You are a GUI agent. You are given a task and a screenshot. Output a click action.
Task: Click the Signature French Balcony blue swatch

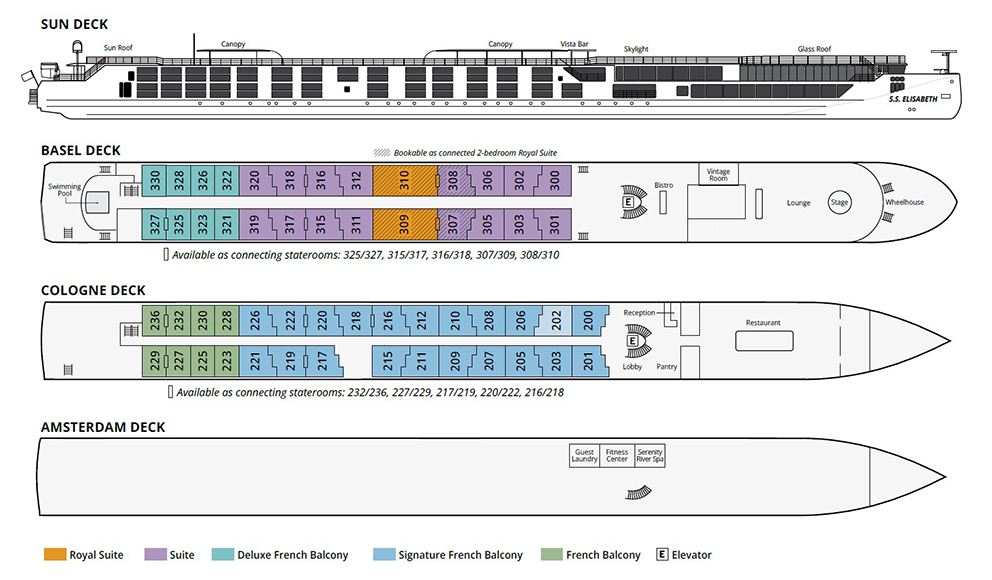click(x=383, y=555)
